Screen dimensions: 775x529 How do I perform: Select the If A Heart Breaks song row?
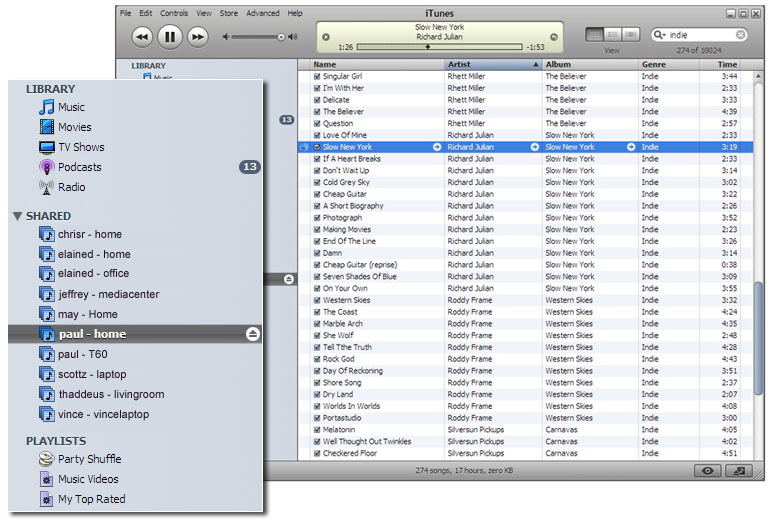525,159
